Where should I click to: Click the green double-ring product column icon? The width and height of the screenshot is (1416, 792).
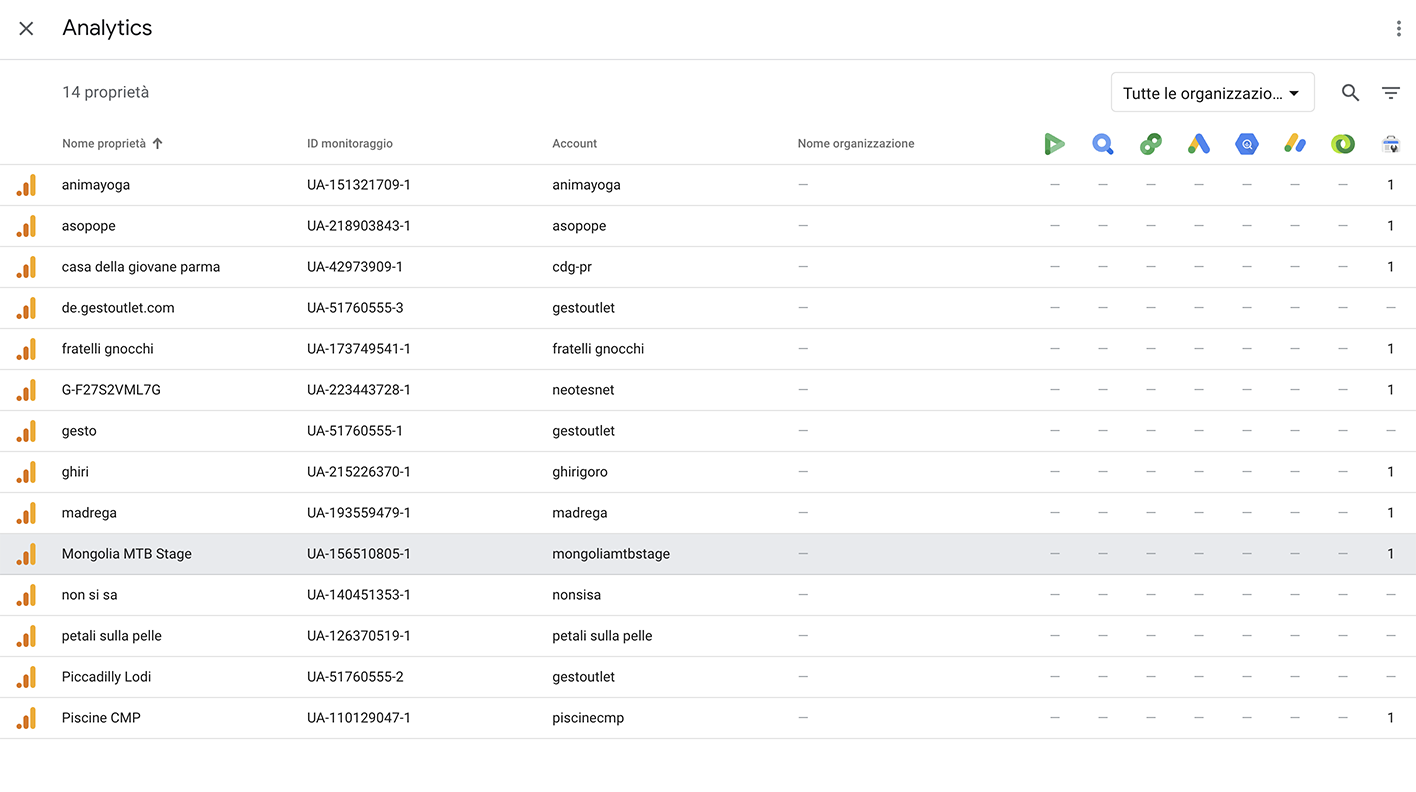pyautogui.click(x=1342, y=145)
